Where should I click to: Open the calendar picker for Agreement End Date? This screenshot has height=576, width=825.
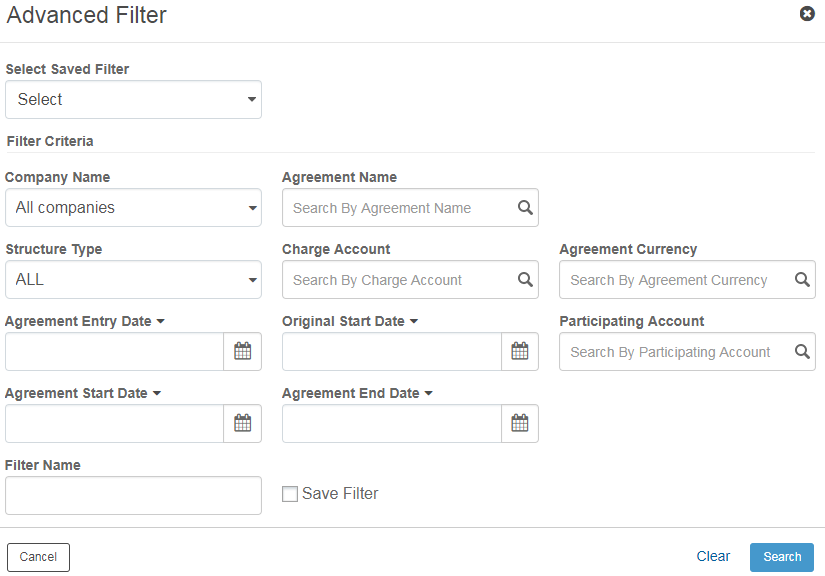pos(520,423)
